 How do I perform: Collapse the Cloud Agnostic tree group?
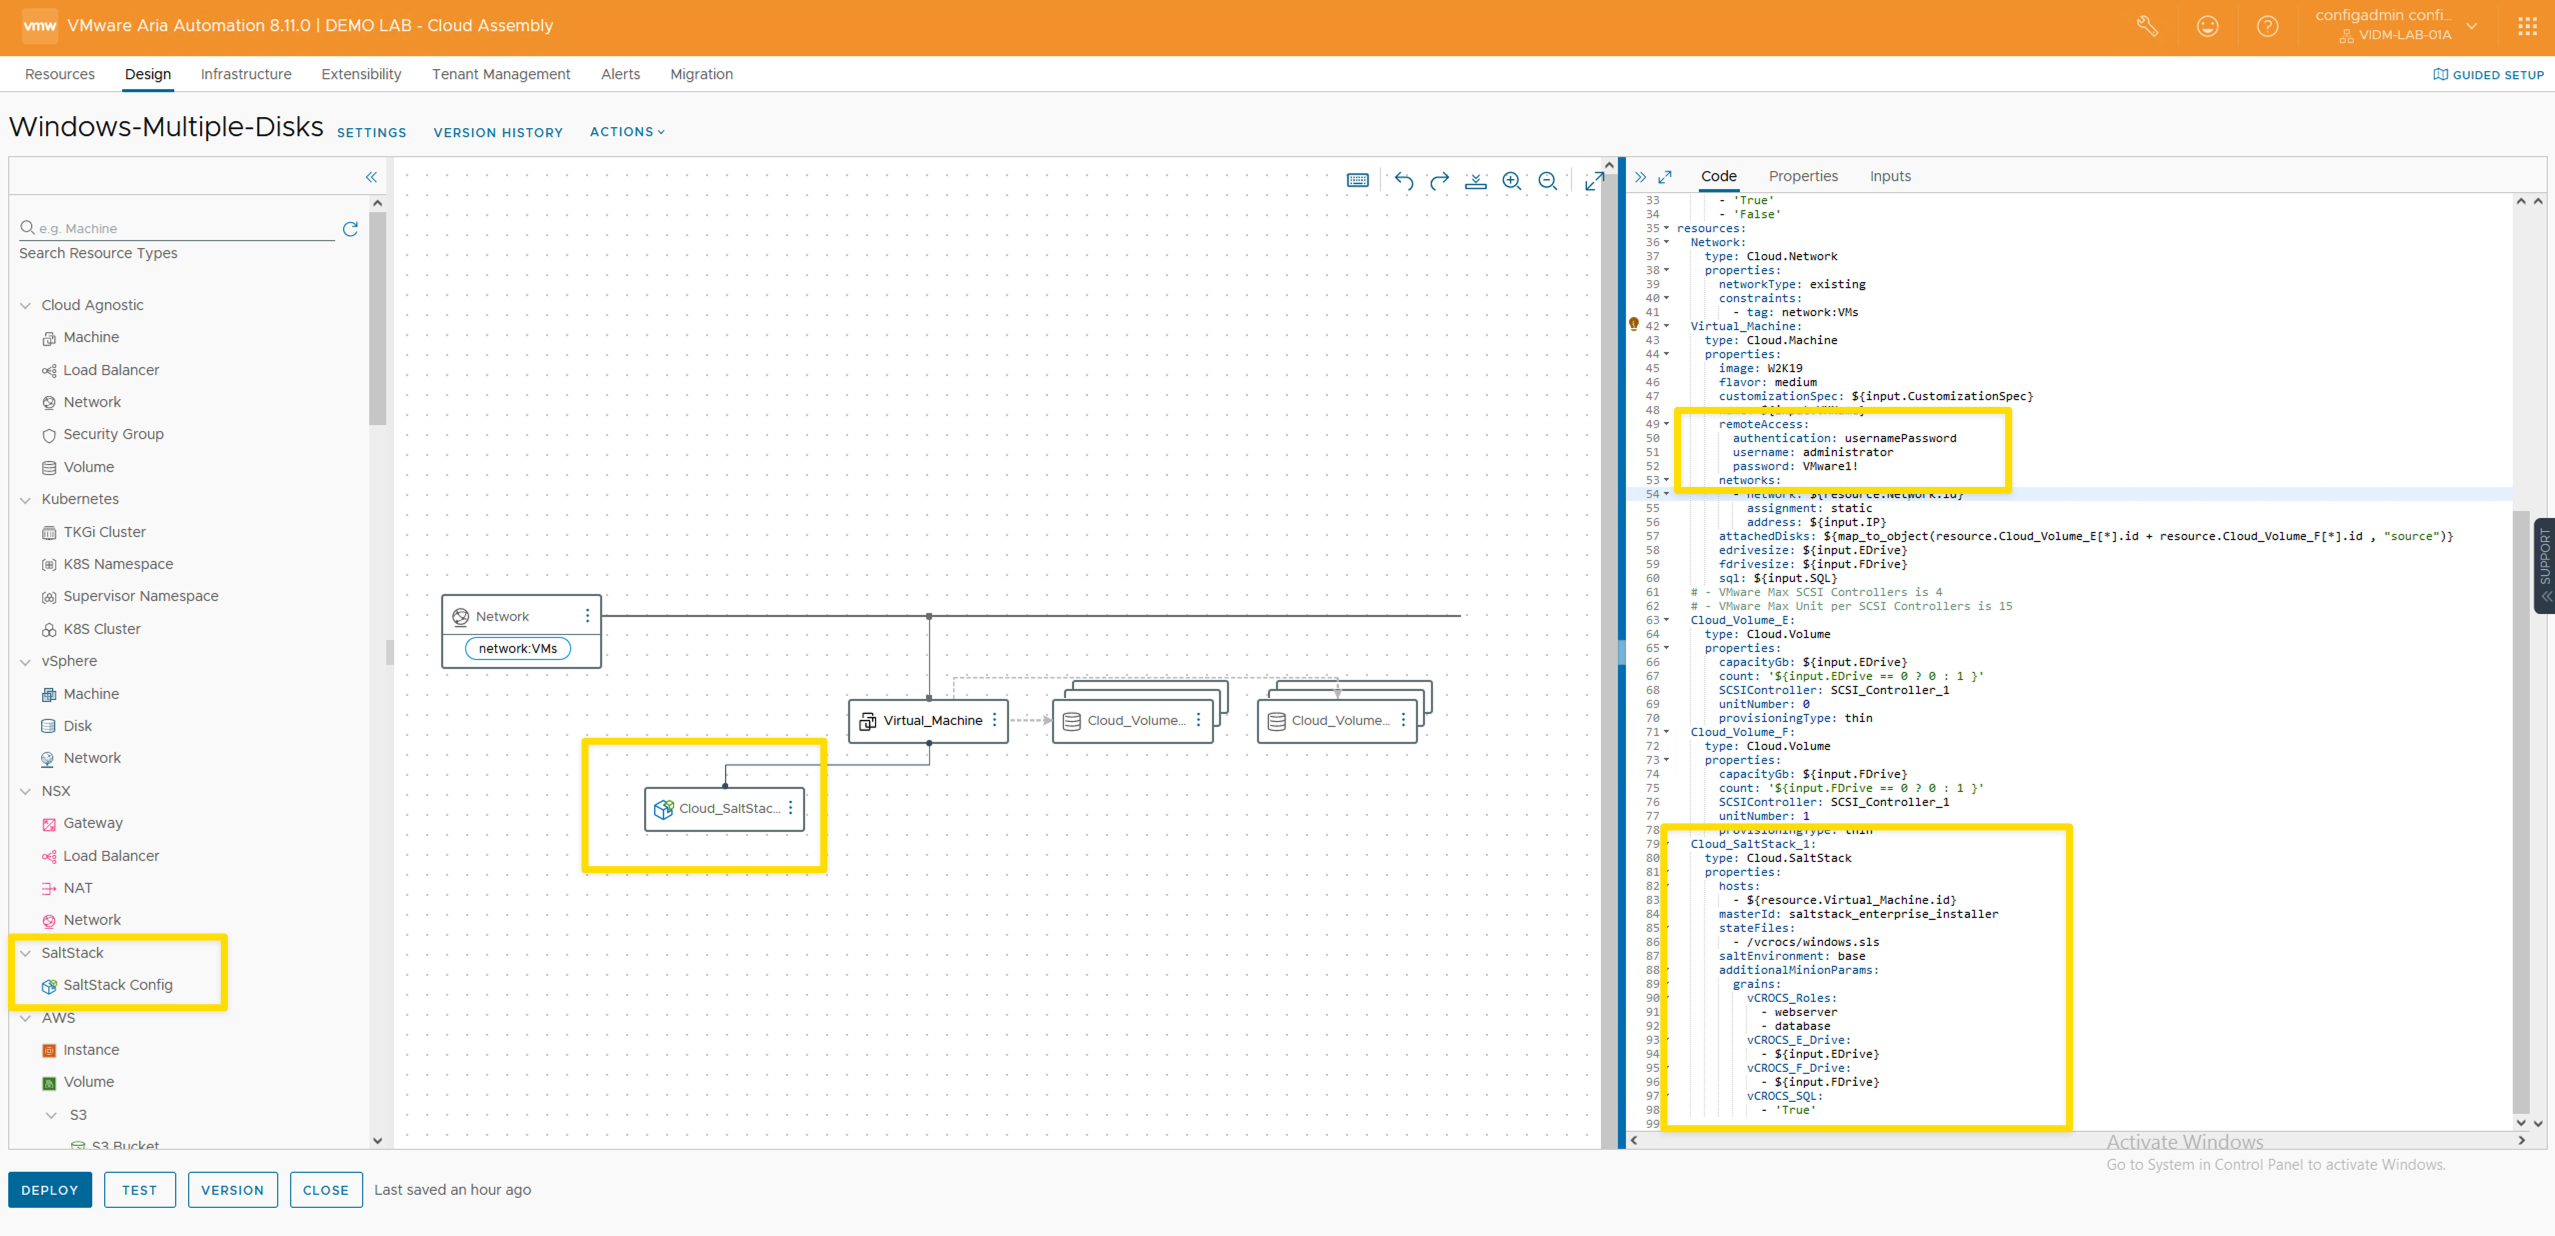coord(26,305)
